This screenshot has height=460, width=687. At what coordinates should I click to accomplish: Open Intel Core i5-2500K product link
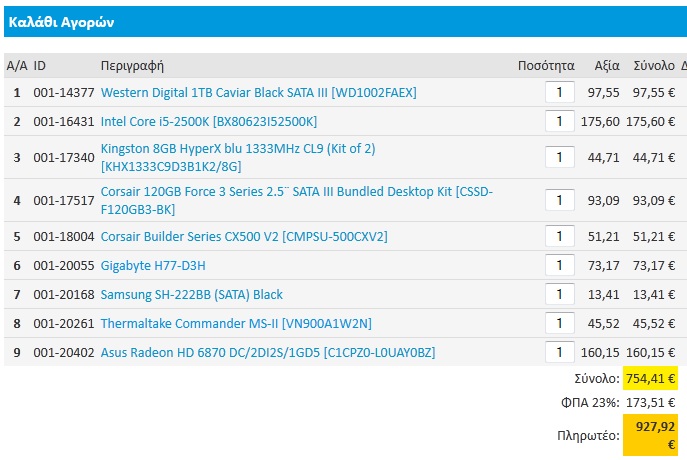[209, 121]
